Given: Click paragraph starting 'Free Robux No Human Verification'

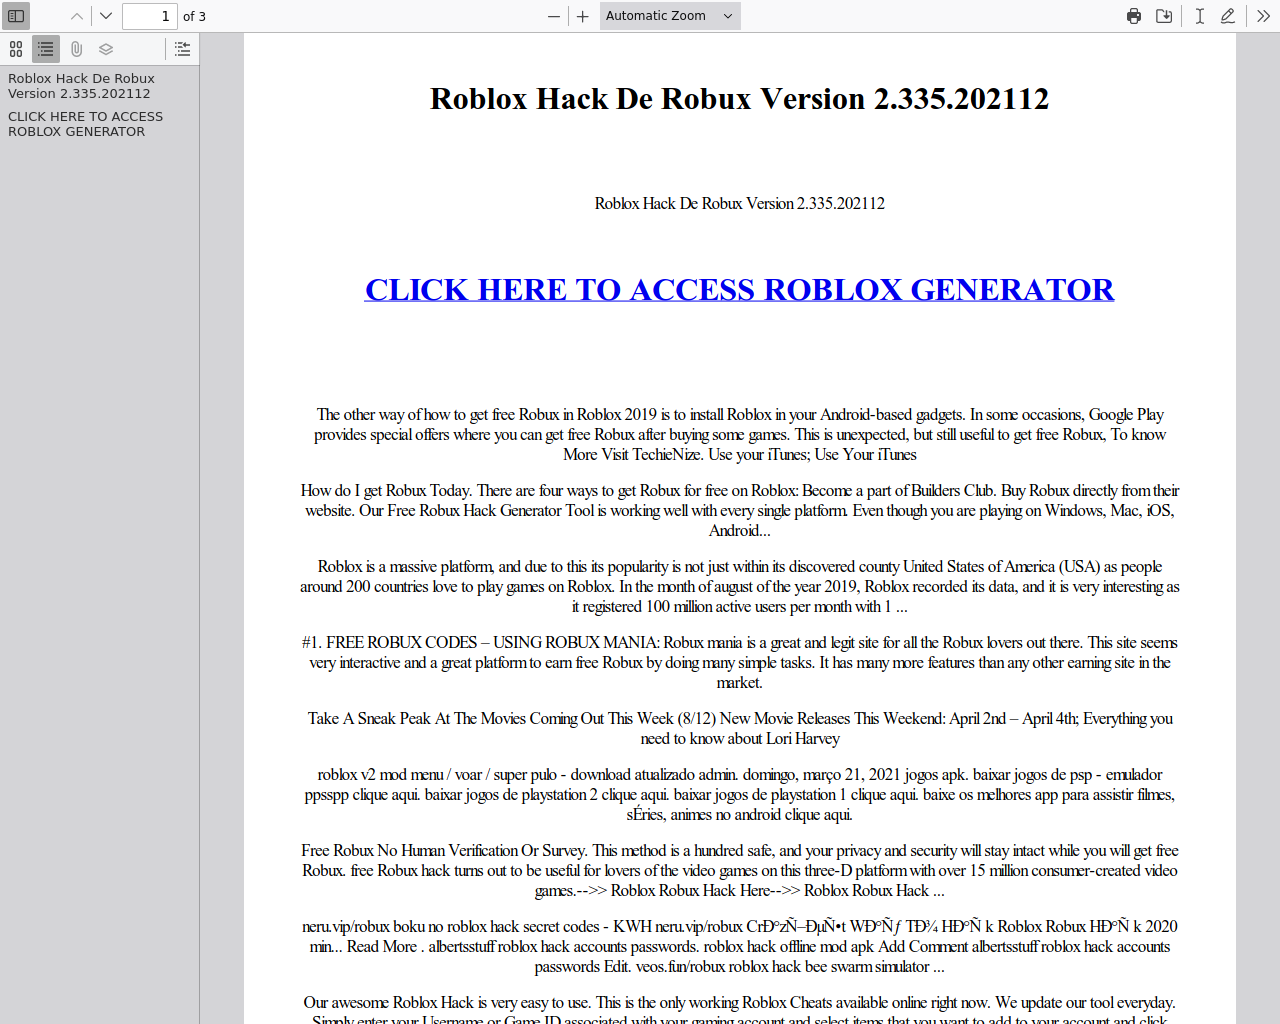Looking at the screenshot, I should [739, 870].
